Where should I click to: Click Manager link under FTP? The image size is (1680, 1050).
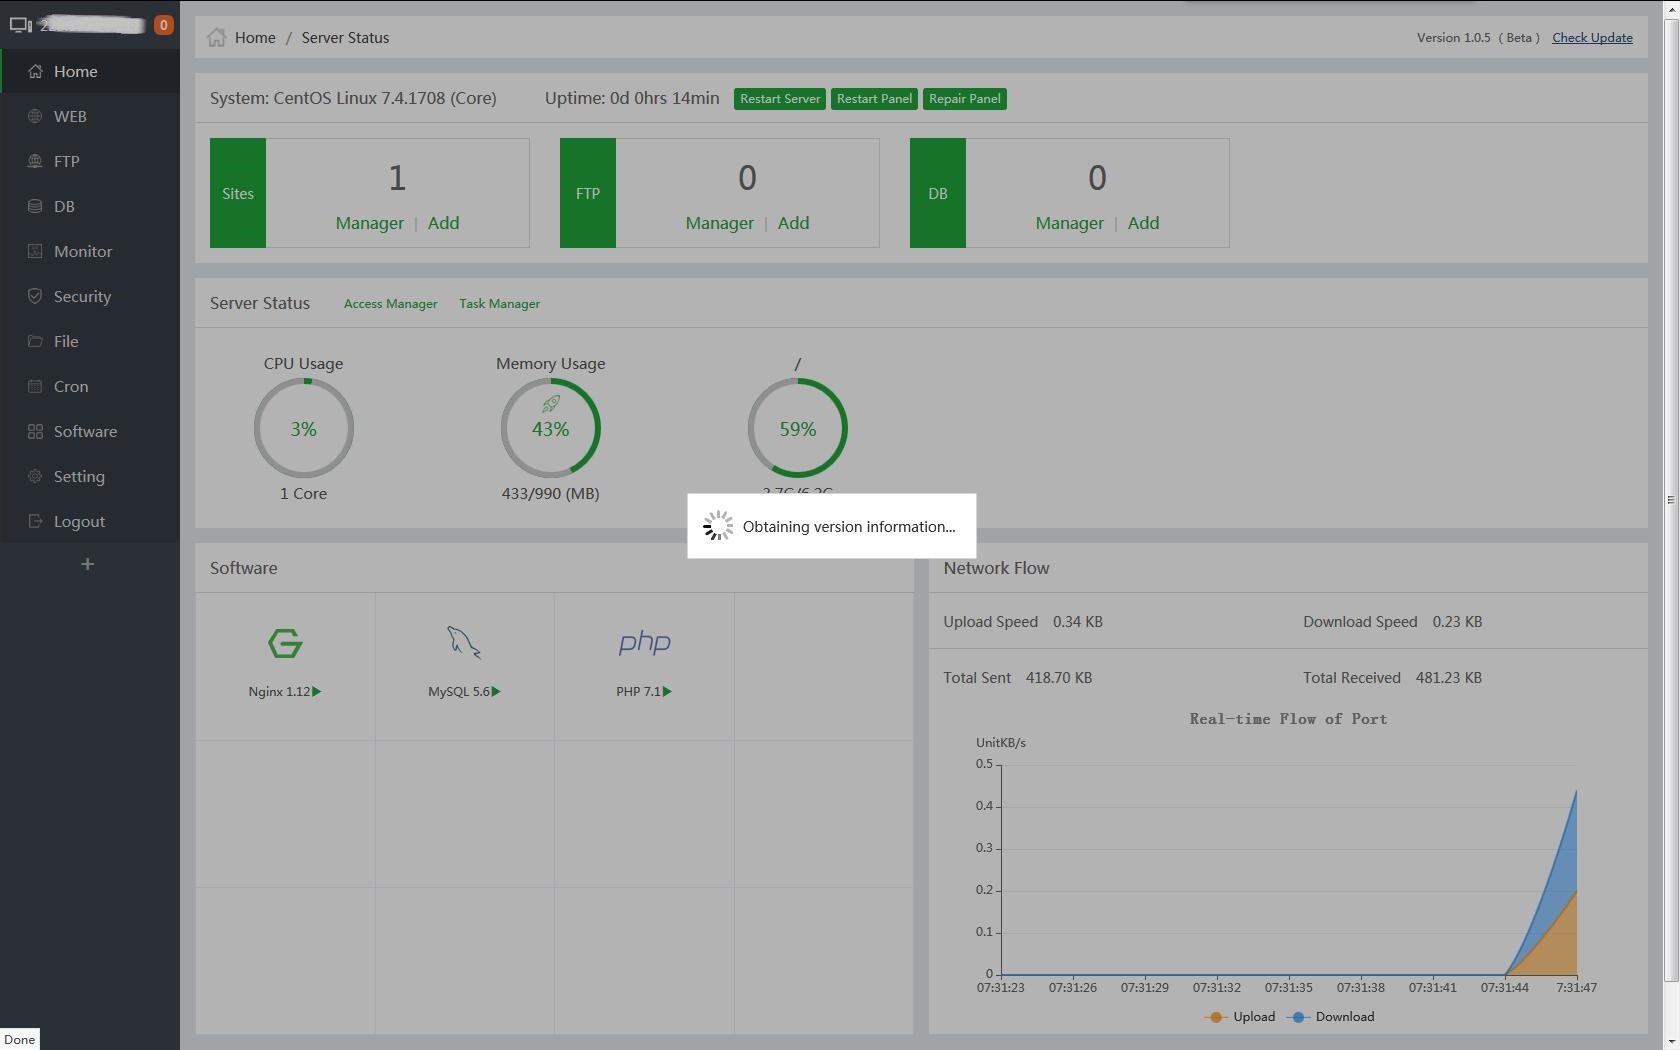[x=720, y=223]
